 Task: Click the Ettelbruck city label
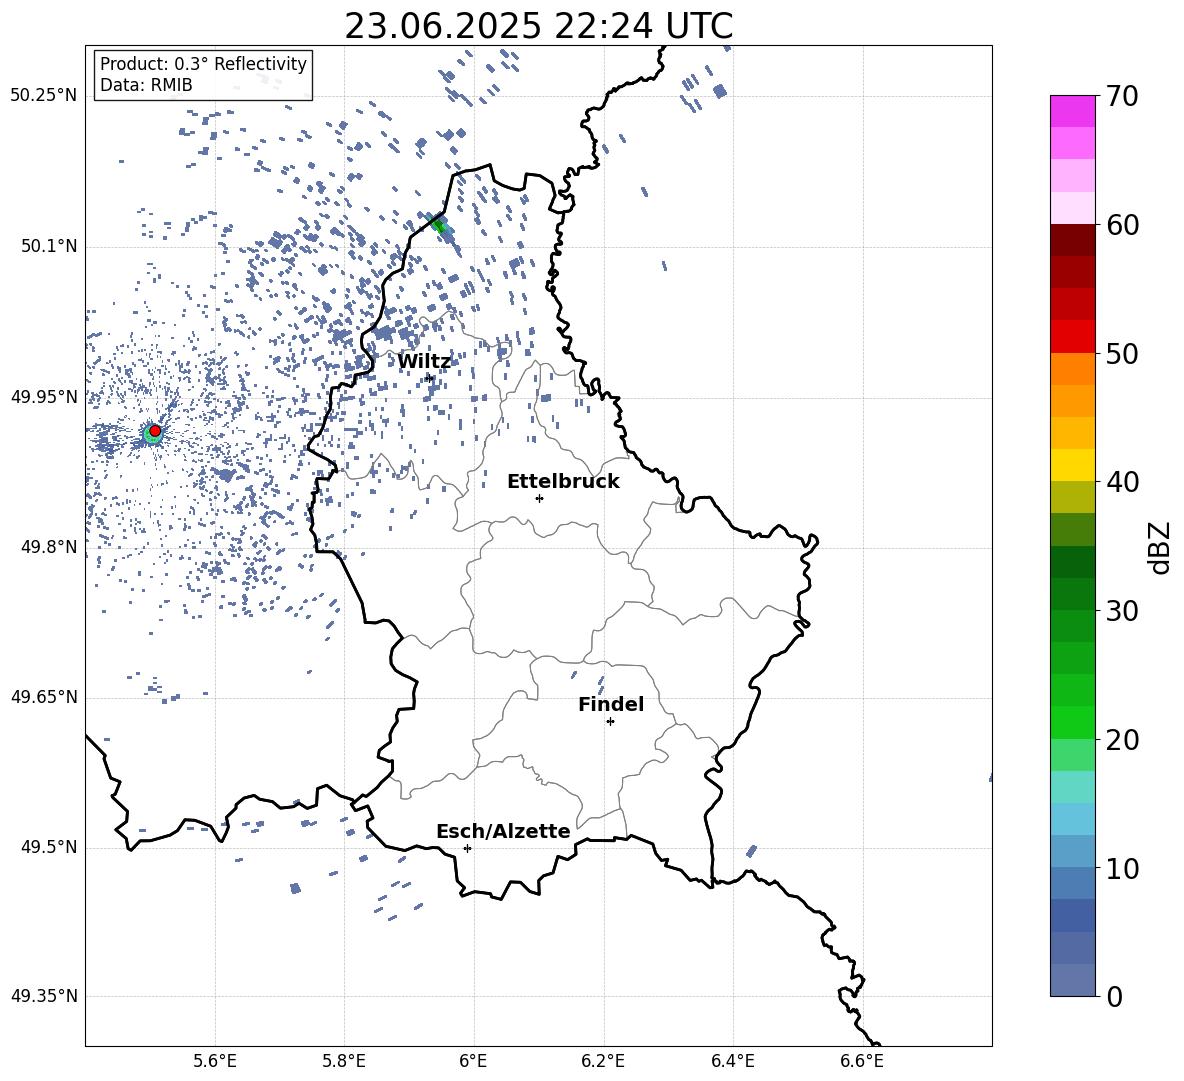click(x=563, y=482)
